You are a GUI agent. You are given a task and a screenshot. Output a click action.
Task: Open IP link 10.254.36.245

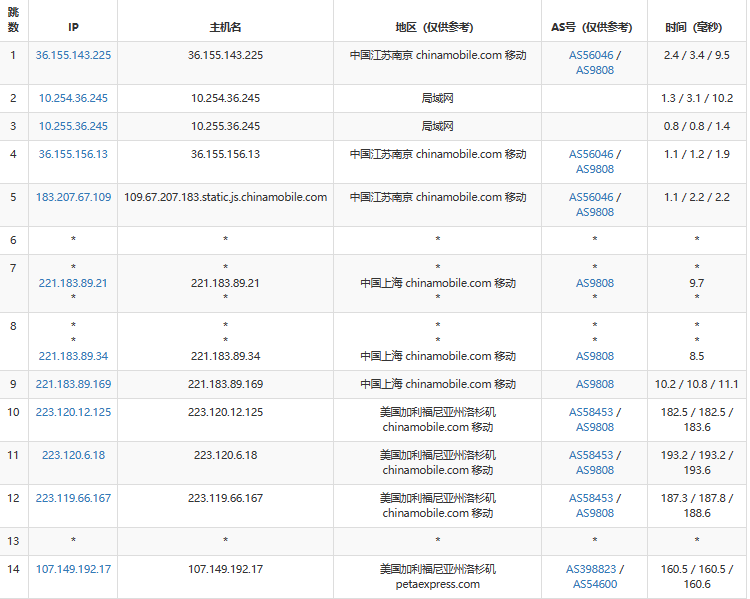coord(73,98)
